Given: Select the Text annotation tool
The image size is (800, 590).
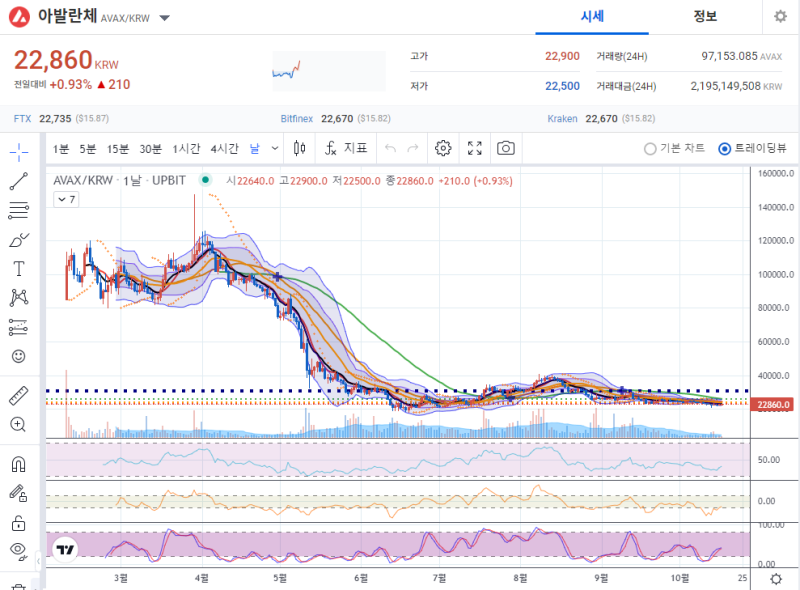Looking at the screenshot, I should (19, 268).
